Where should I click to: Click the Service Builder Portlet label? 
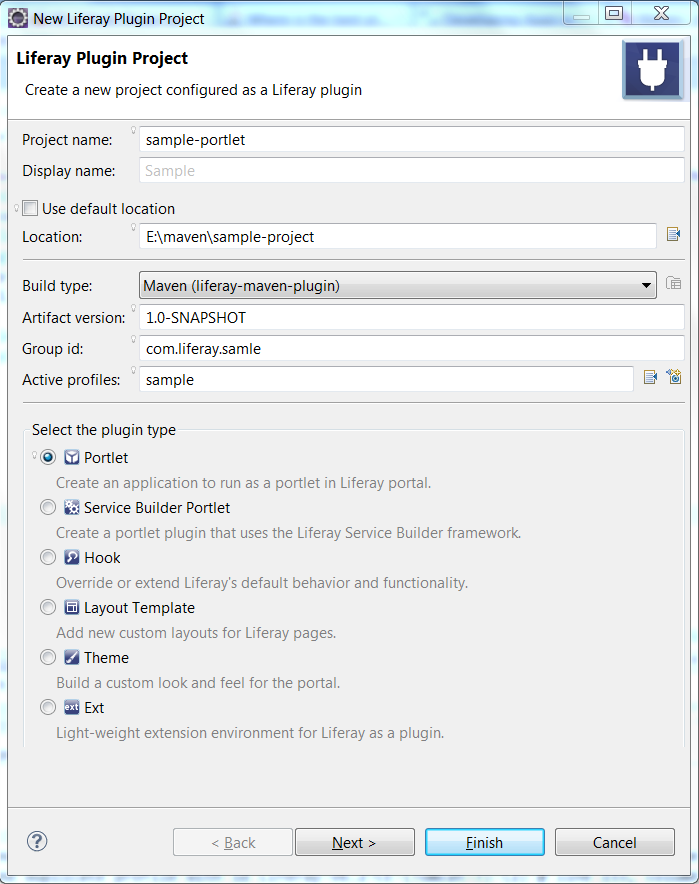coord(157,508)
